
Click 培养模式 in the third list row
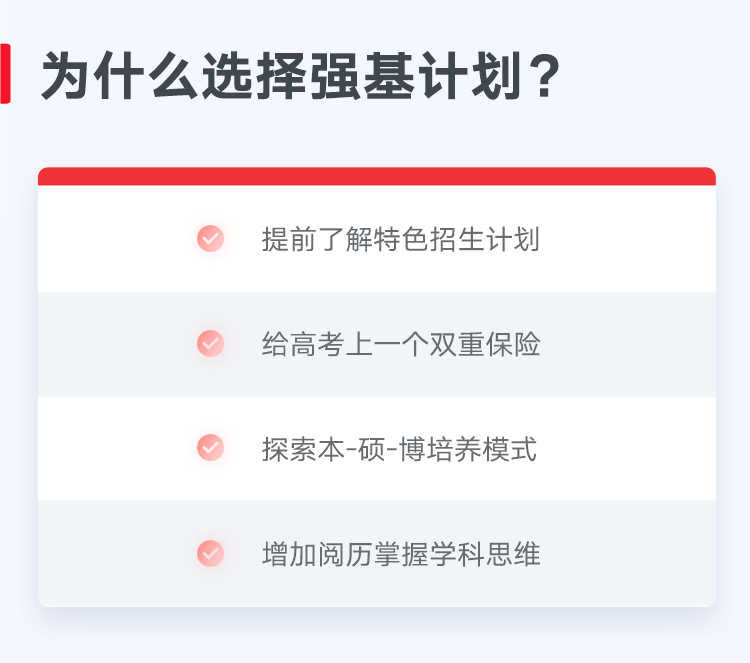point(482,449)
